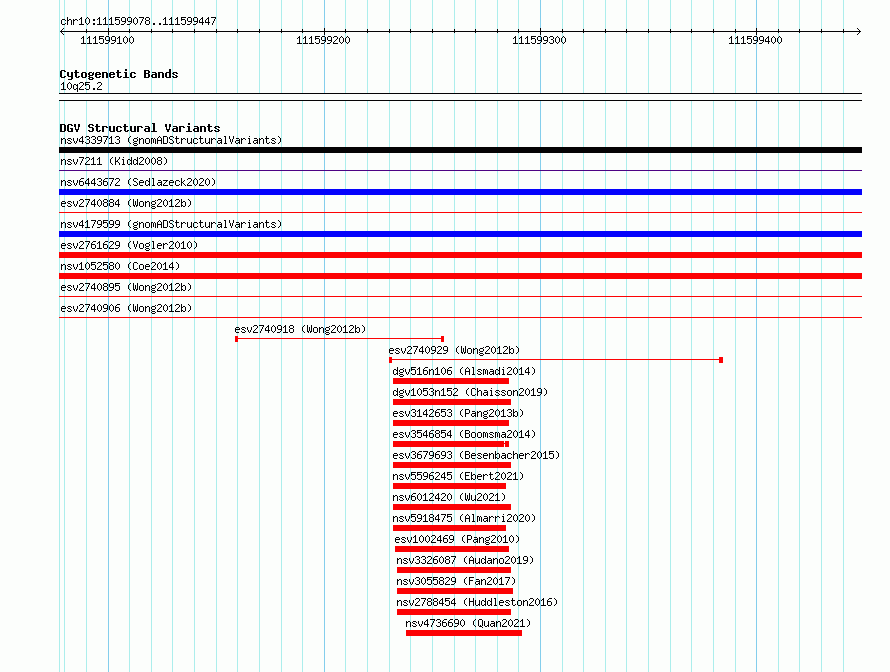Click the chr10:111599078..111599447 coordinate text

[138, 21]
